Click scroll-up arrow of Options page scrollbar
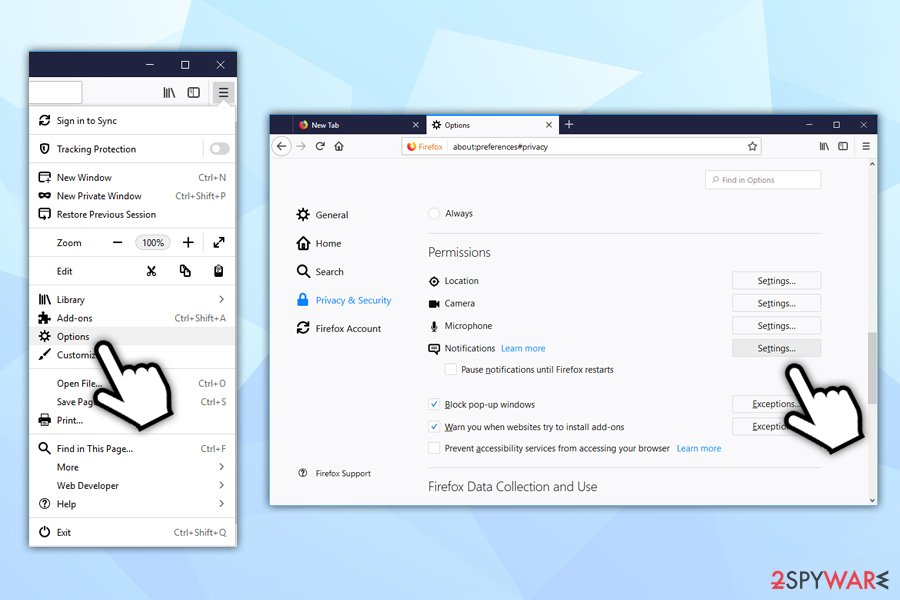This screenshot has width=900, height=600. tap(872, 164)
